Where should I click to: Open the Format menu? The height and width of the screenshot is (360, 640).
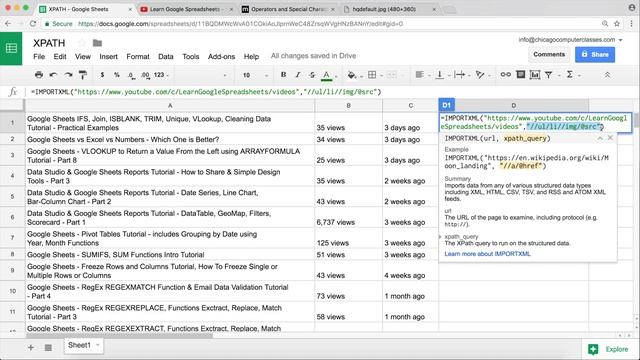click(x=138, y=57)
